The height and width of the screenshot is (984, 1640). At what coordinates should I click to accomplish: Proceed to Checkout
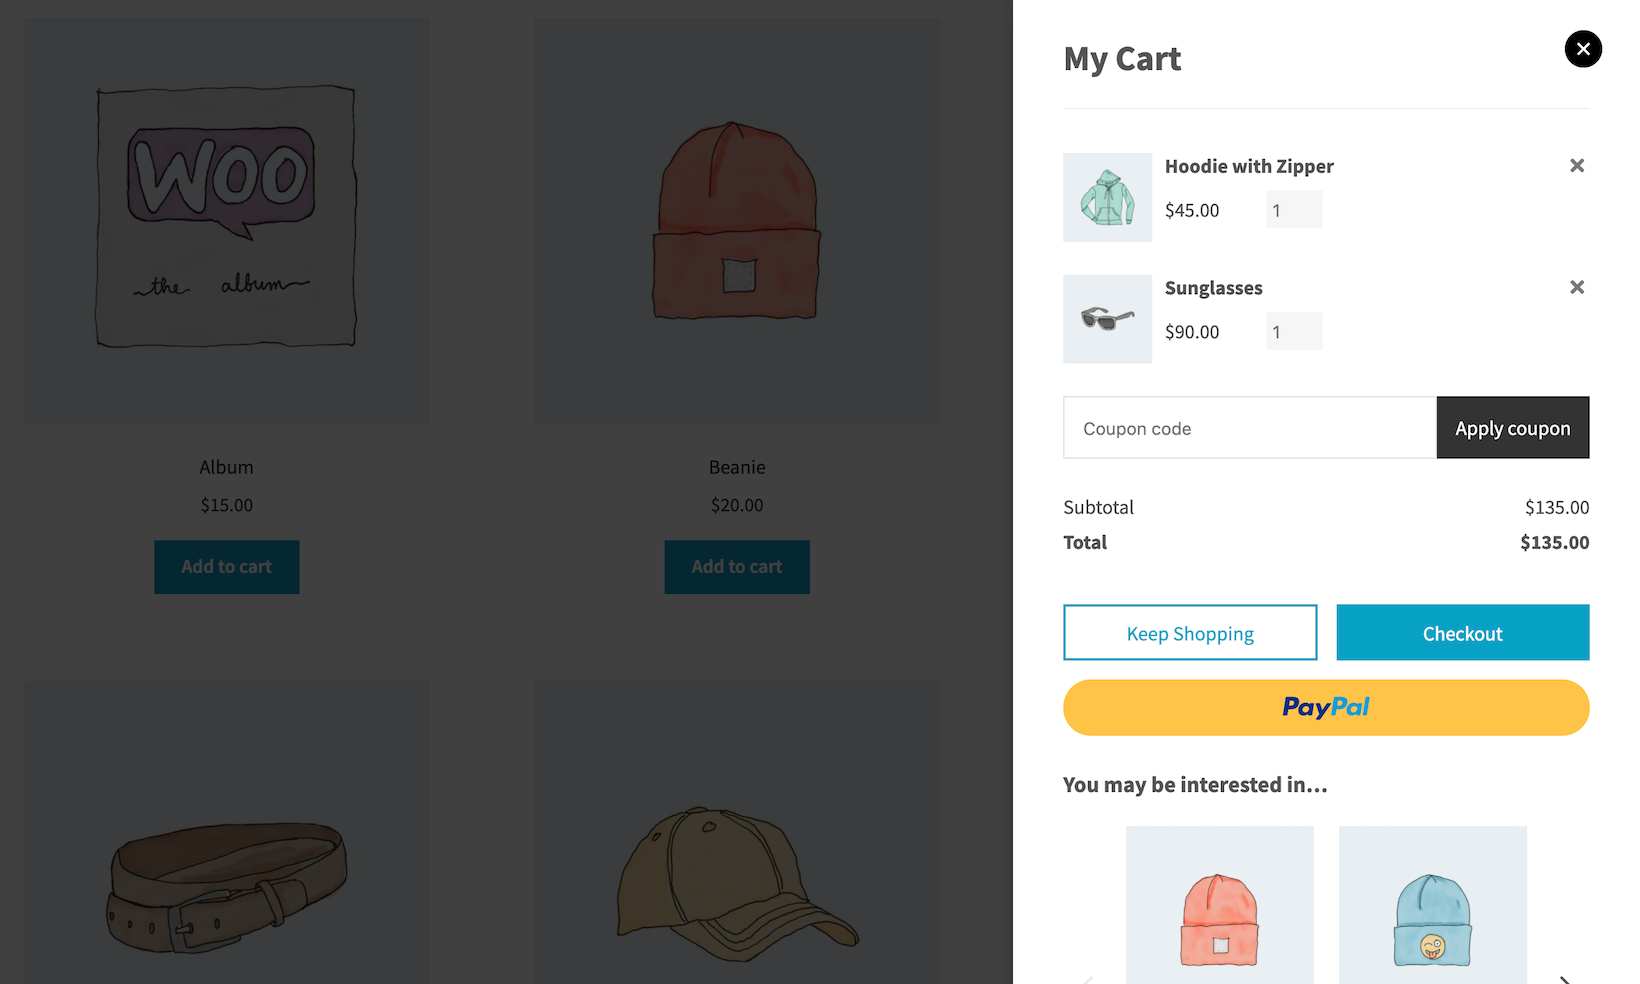1463,632
